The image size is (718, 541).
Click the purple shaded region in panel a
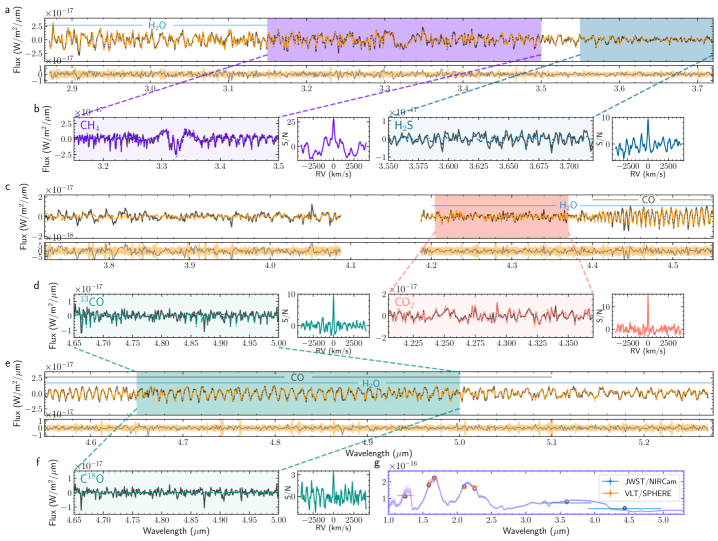pos(404,40)
